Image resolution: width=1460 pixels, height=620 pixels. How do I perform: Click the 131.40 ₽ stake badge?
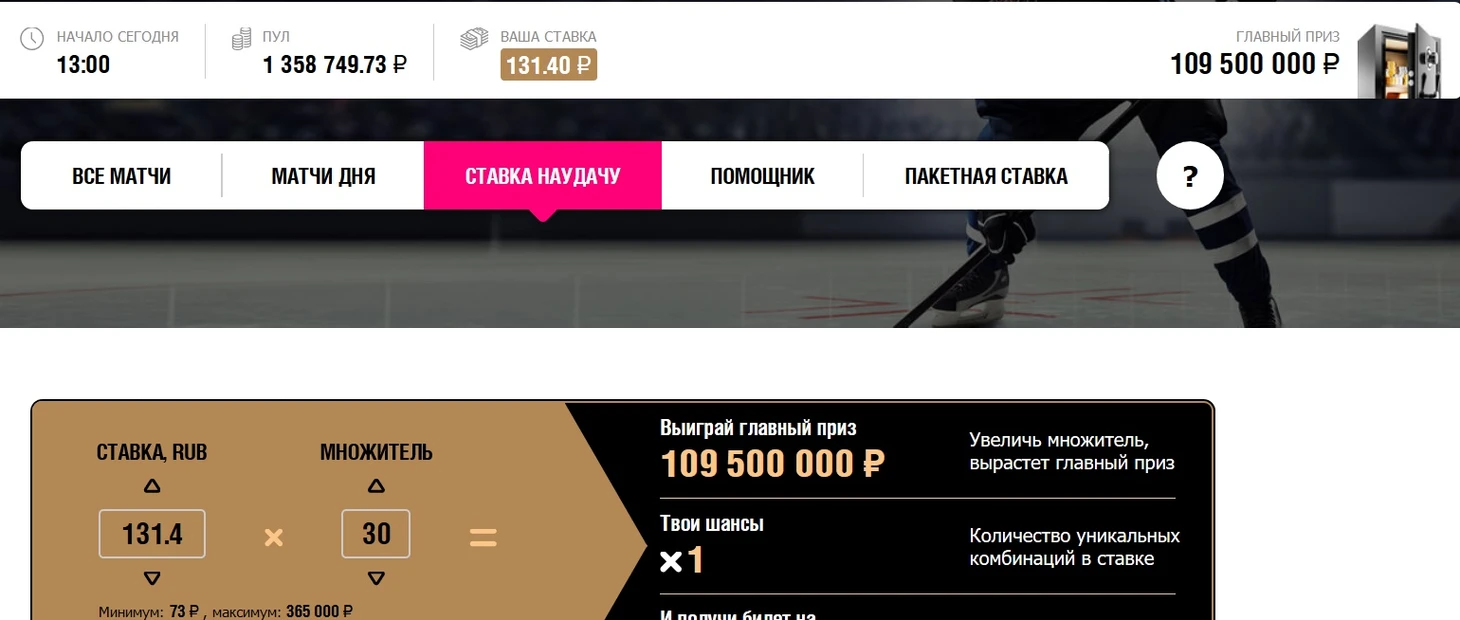click(x=549, y=65)
